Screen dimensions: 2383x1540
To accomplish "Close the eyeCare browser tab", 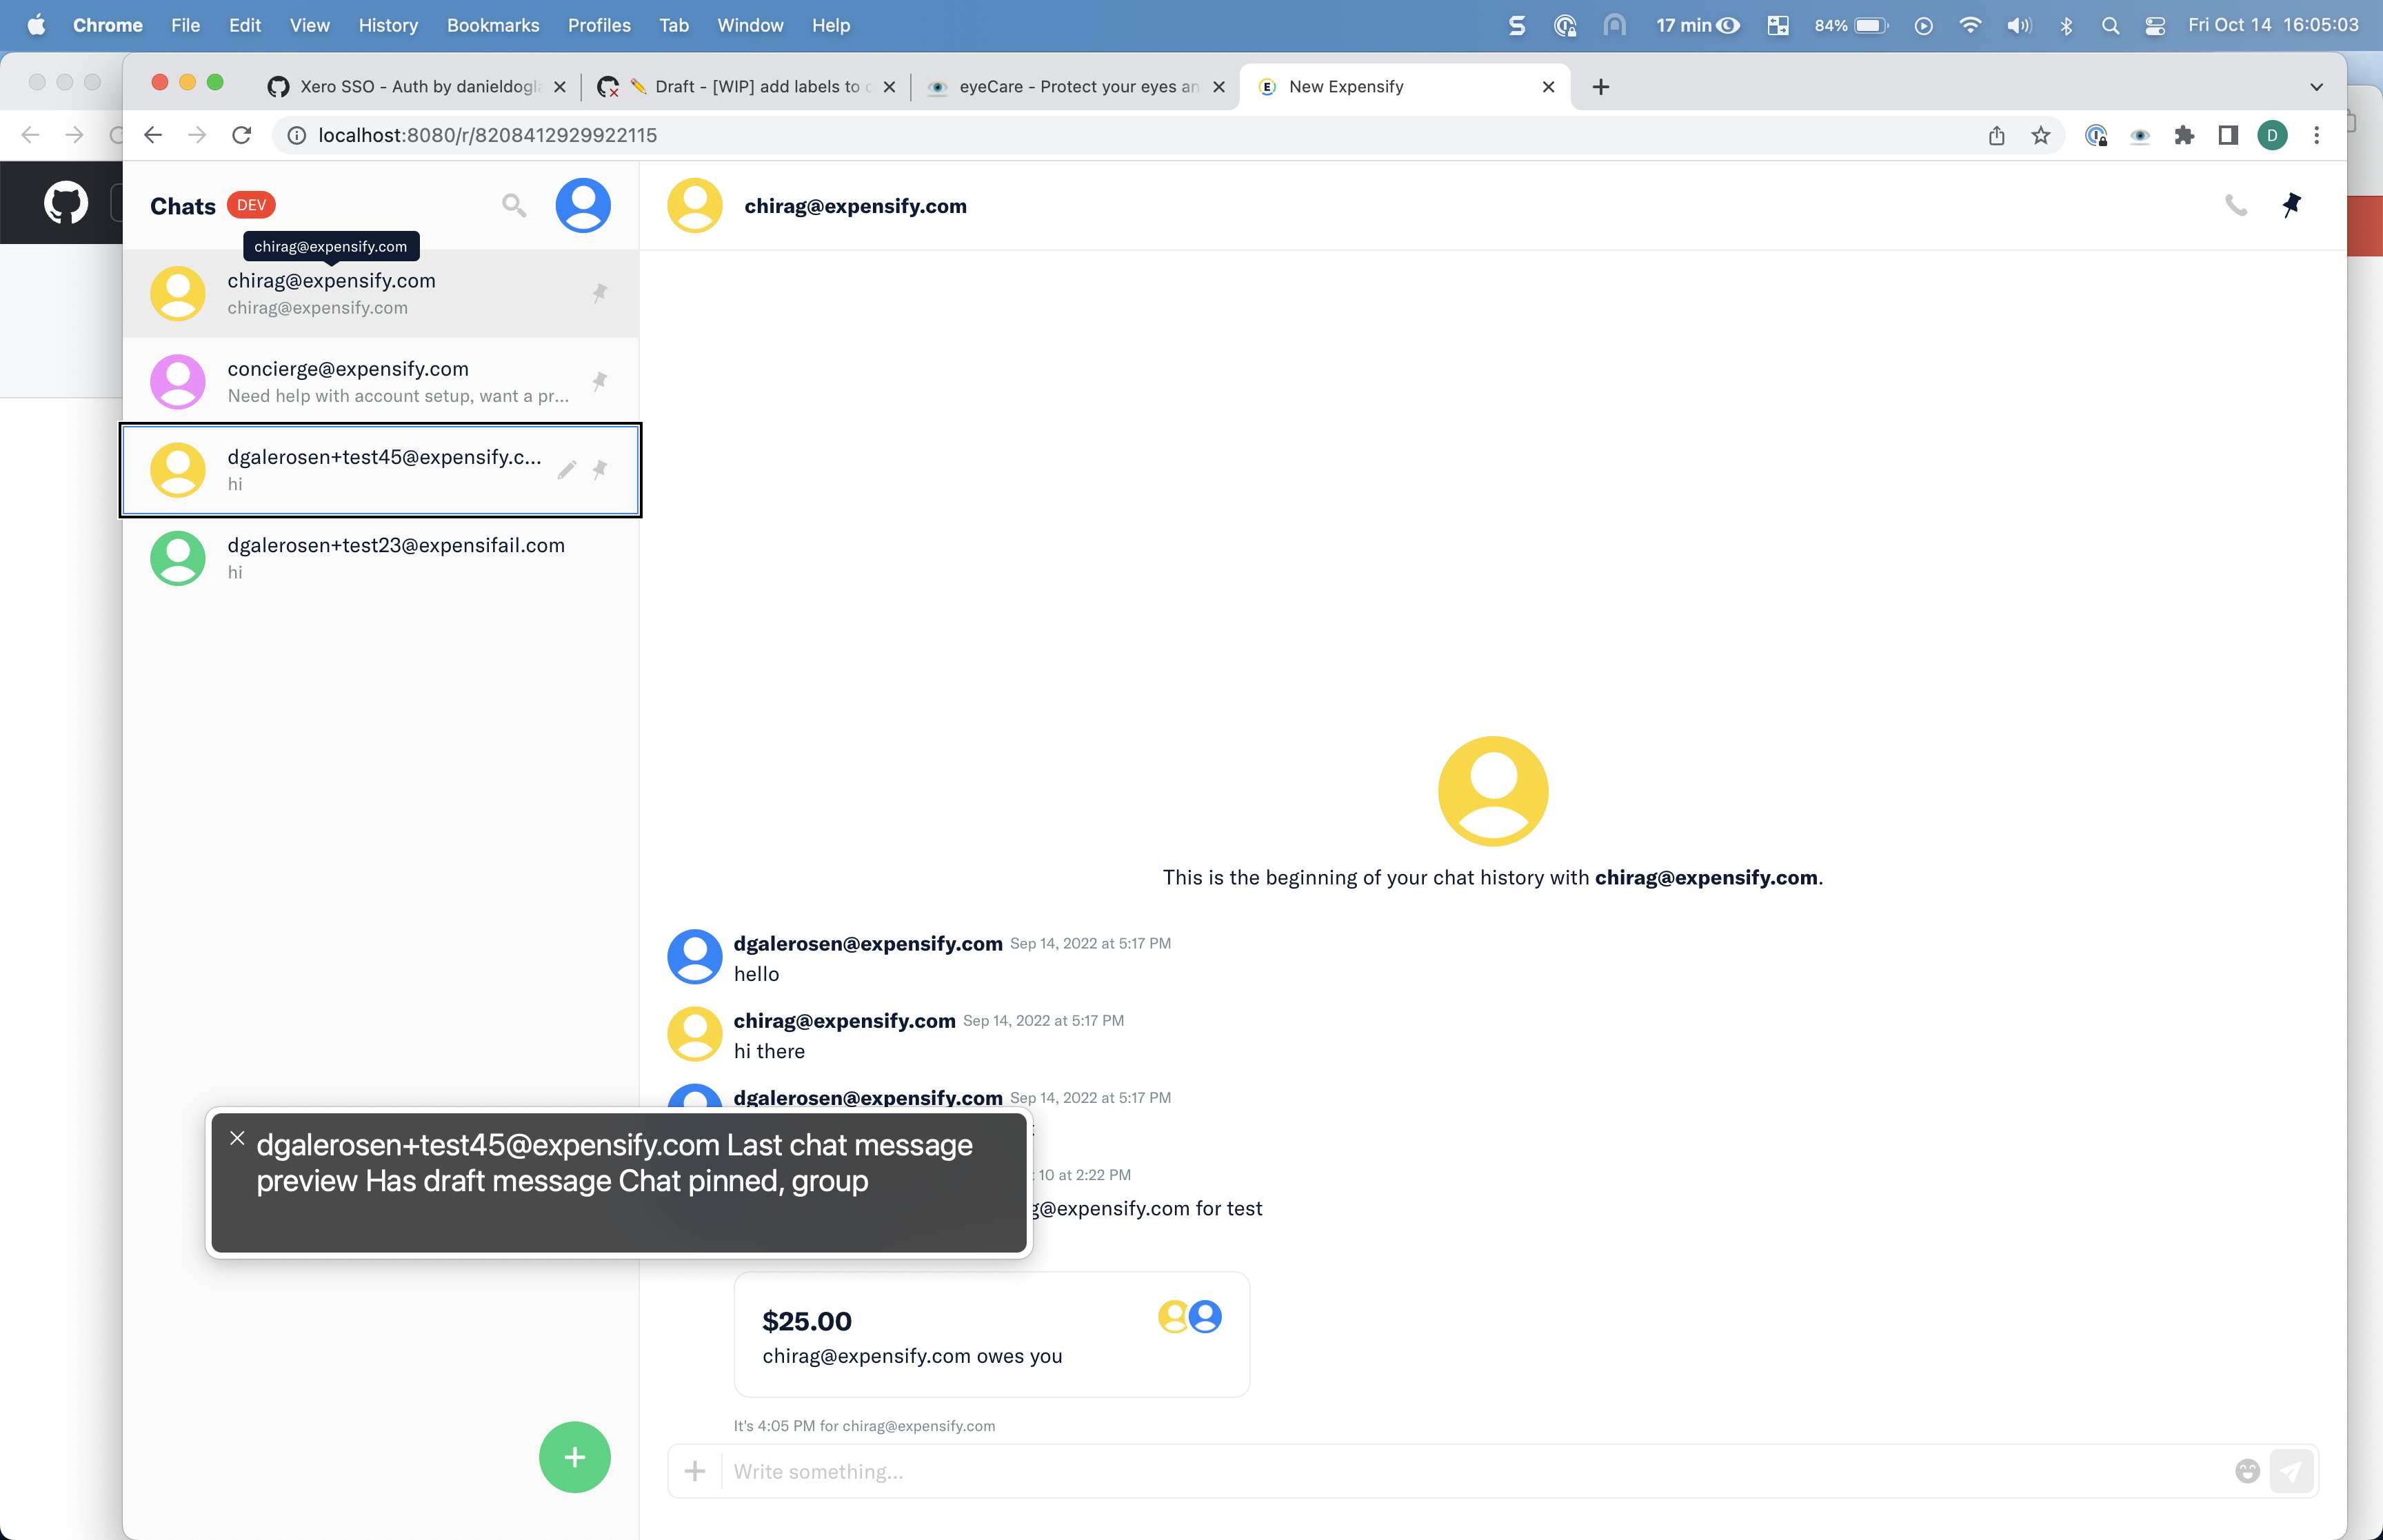I will 1219,87.
